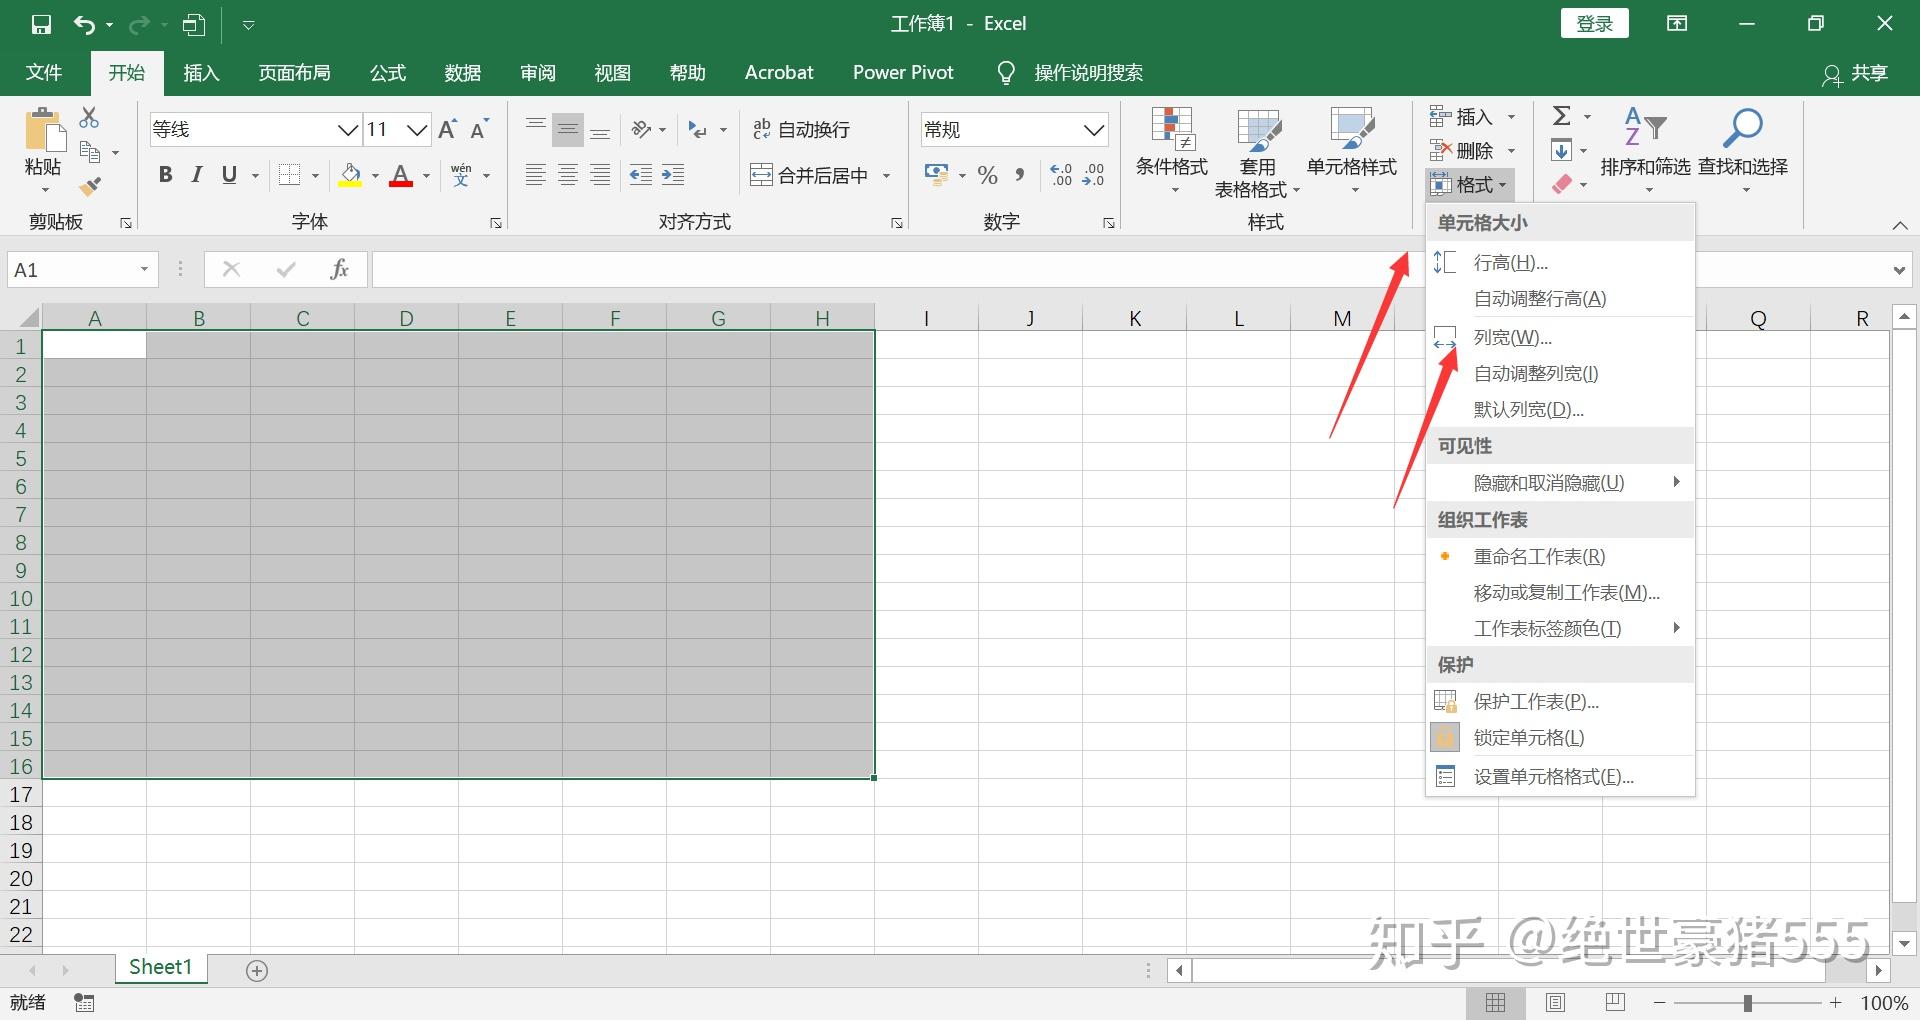This screenshot has height=1020, width=1920.
Task: Click the 操作说明搜索 search field
Action: pyautogui.click(x=1088, y=73)
